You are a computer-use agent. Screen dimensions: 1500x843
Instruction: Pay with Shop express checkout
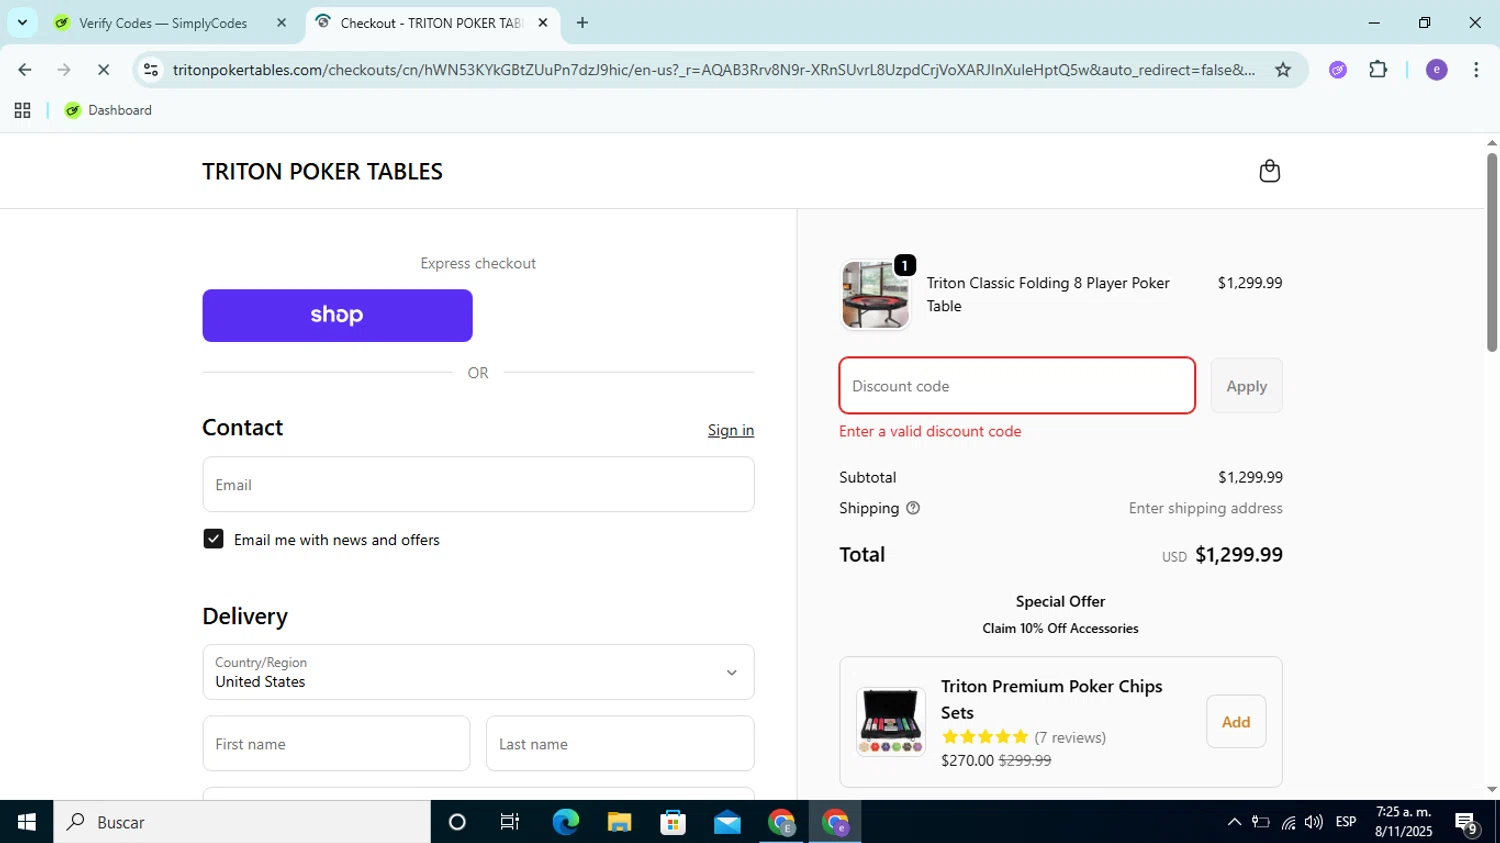coord(337,315)
